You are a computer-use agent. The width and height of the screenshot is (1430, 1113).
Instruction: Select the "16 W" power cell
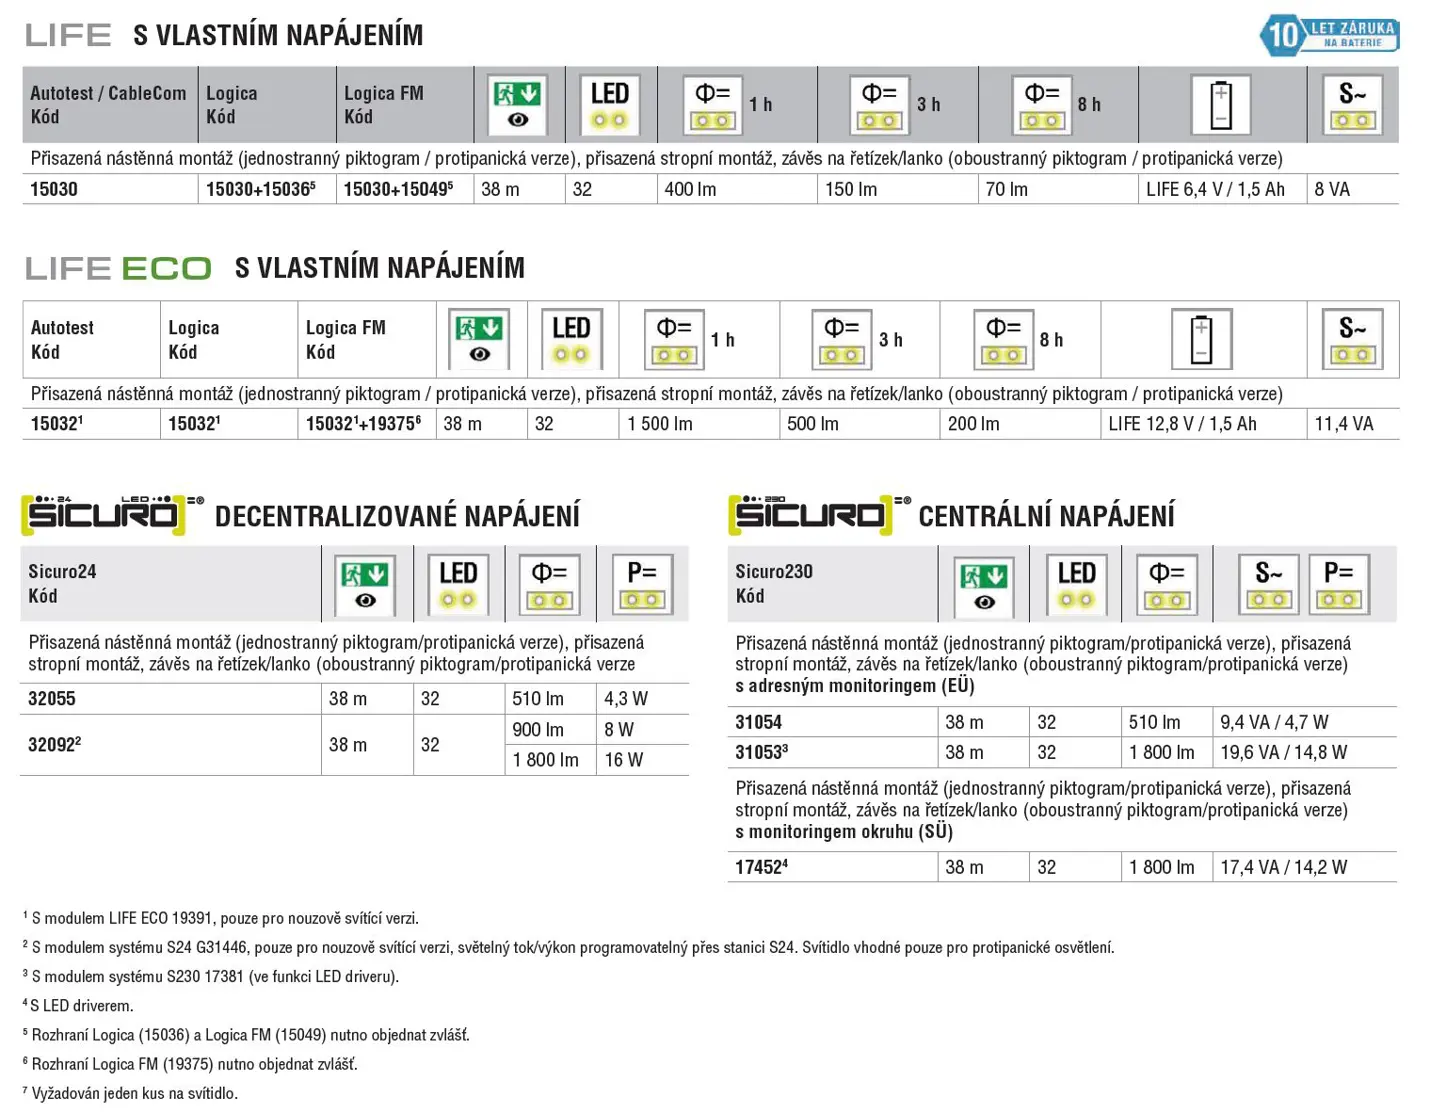(x=643, y=760)
